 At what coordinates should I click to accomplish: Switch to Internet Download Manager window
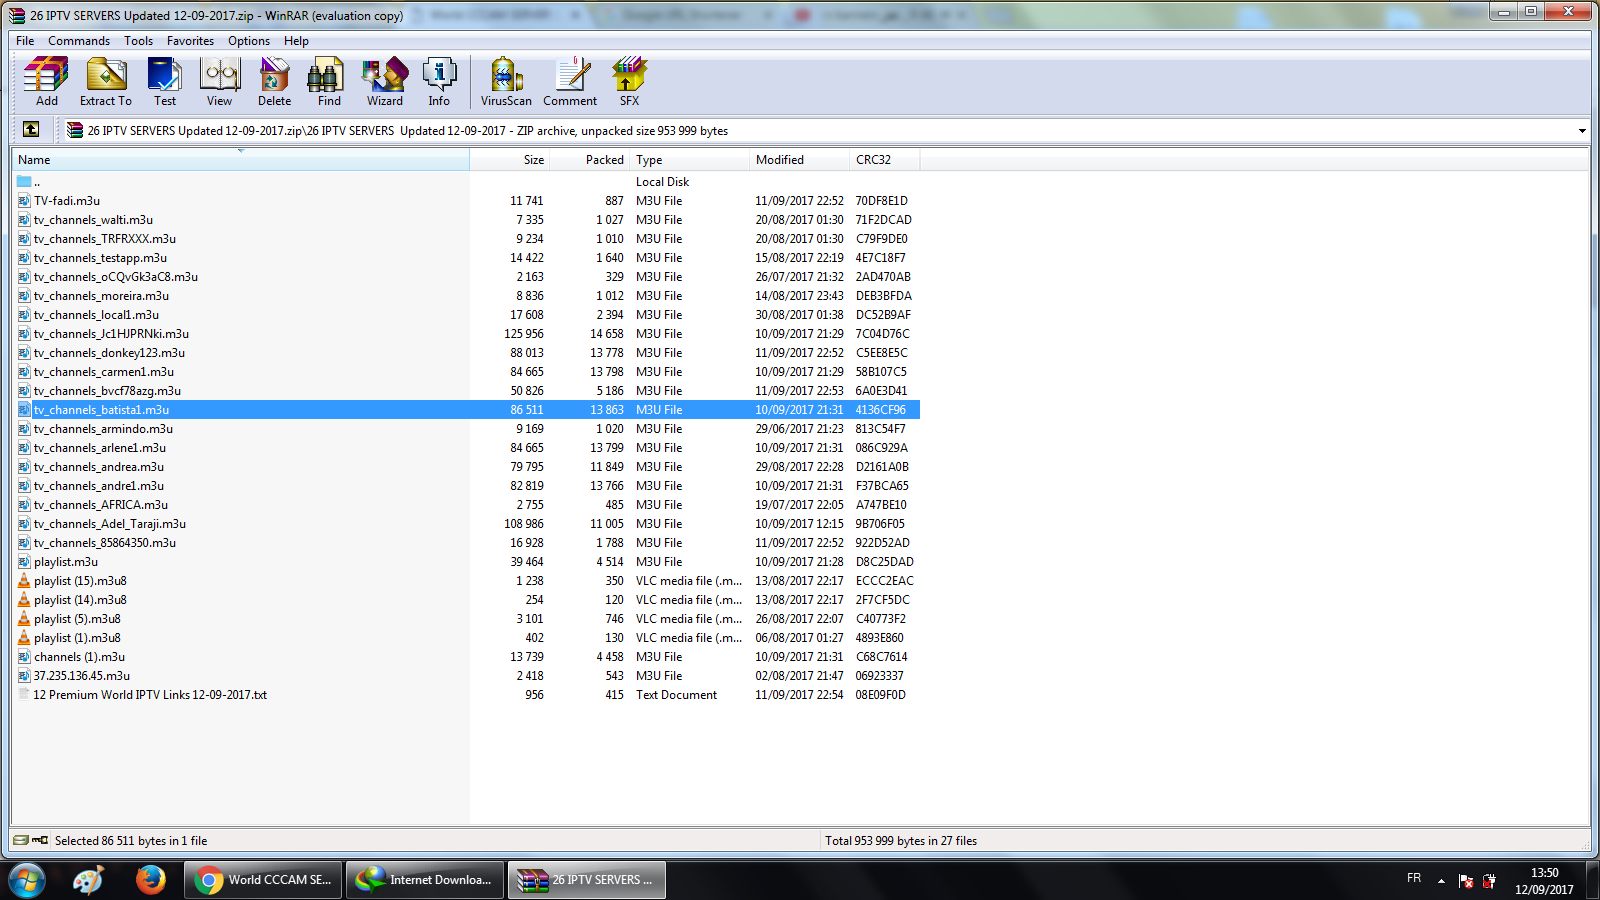425,880
